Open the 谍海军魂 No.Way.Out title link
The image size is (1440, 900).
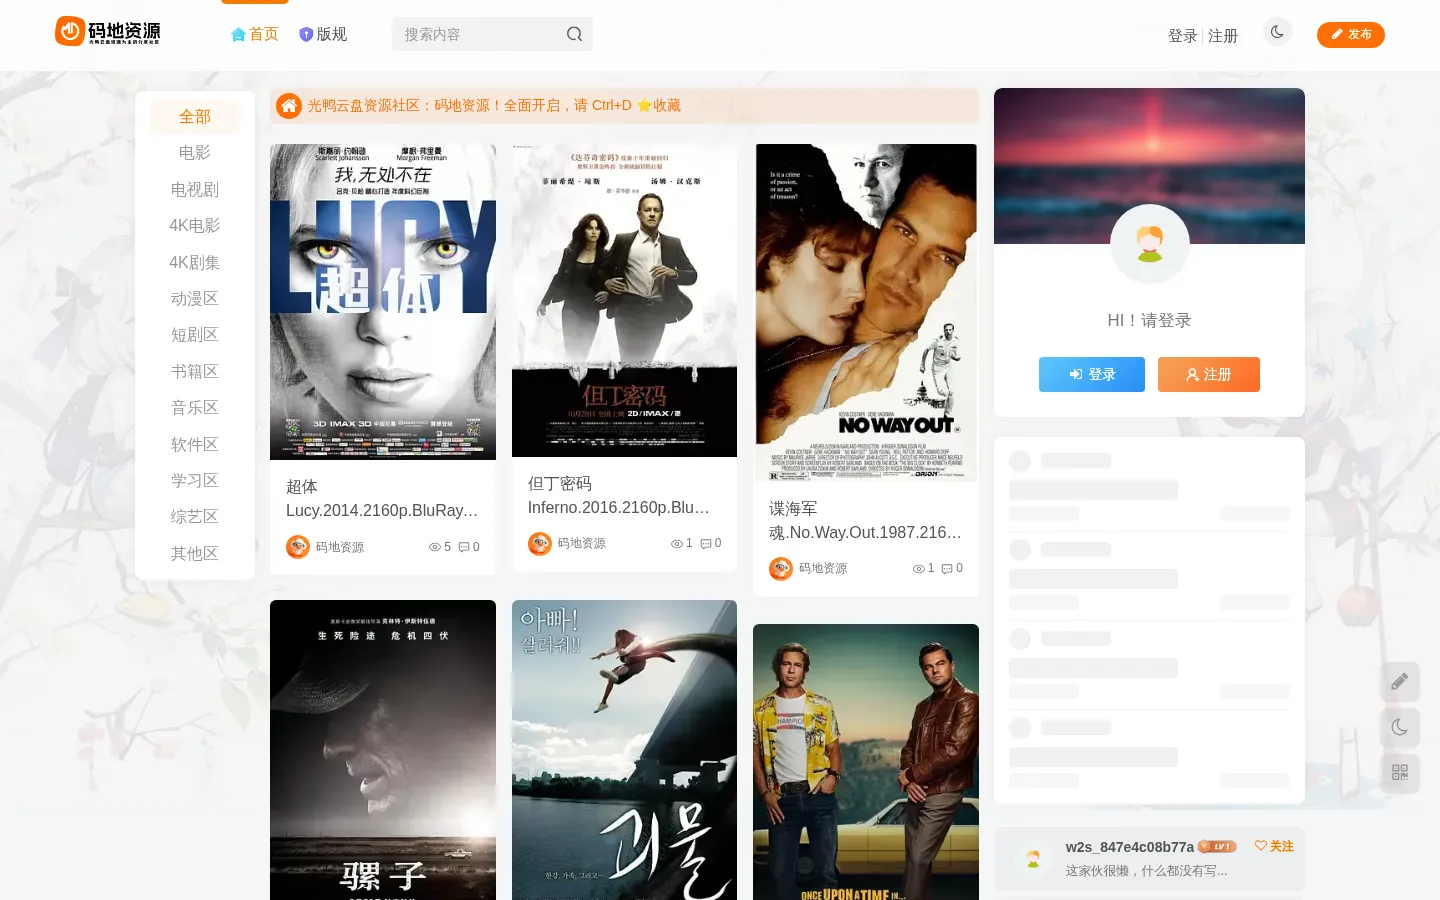[866, 521]
